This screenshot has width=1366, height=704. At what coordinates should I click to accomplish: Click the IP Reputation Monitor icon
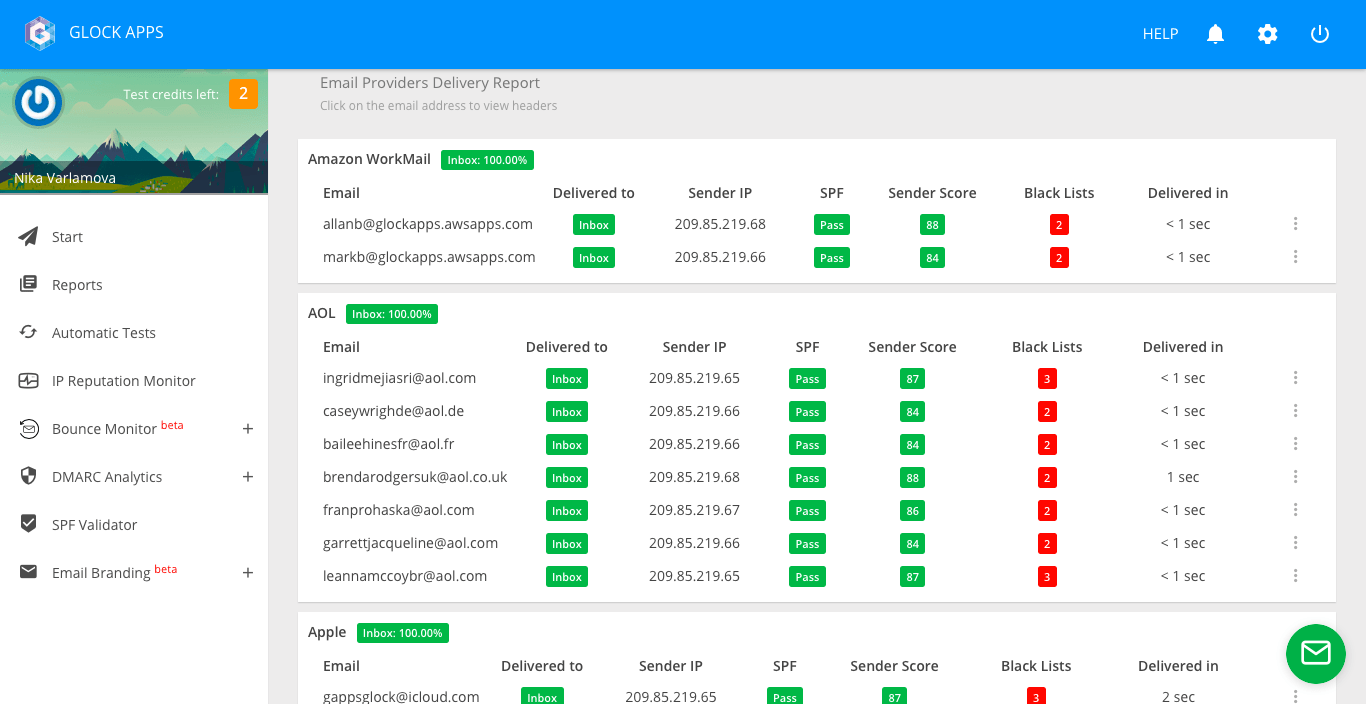[x=28, y=380]
